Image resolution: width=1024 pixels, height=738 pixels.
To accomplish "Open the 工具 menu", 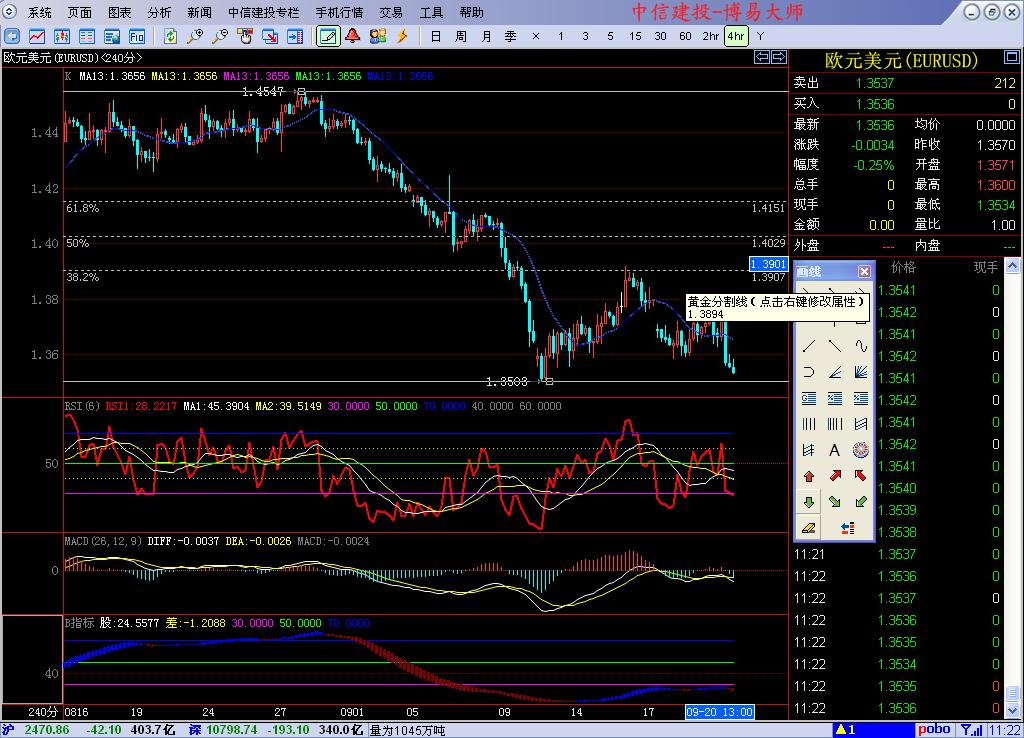I will tap(431, 12).
